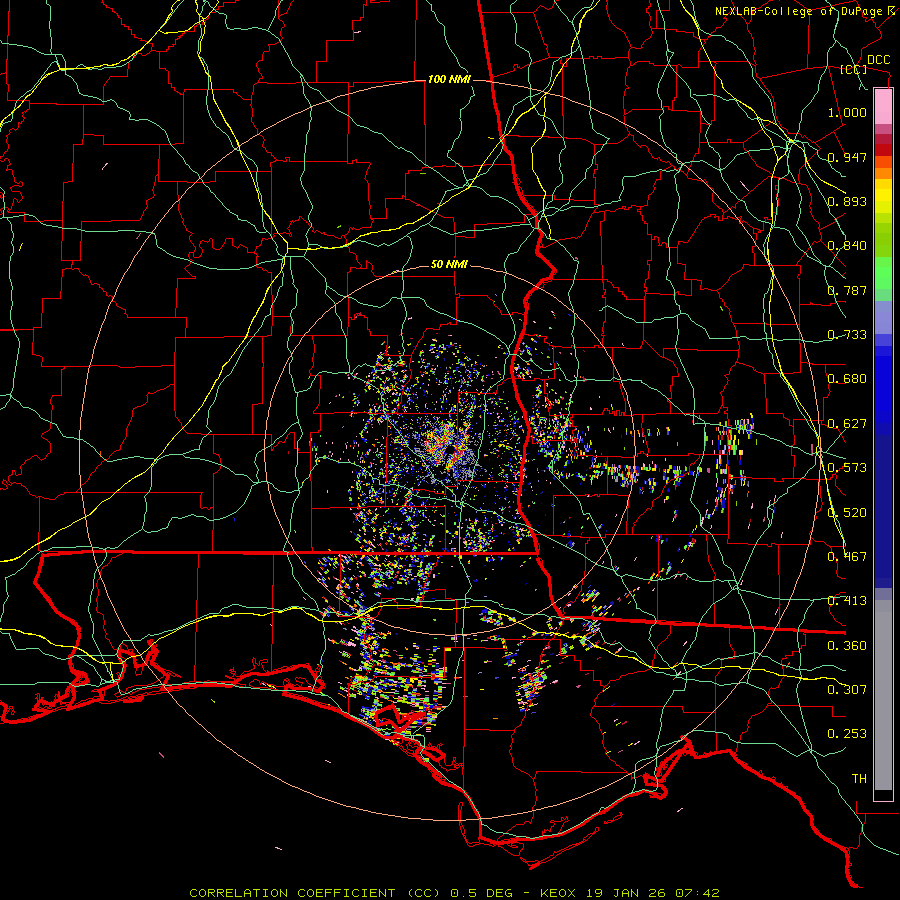Viewport: 900px width, 900px height.
Task: Click the TH label on the legend
Action: pyautogui.click(x=858, y=779)
